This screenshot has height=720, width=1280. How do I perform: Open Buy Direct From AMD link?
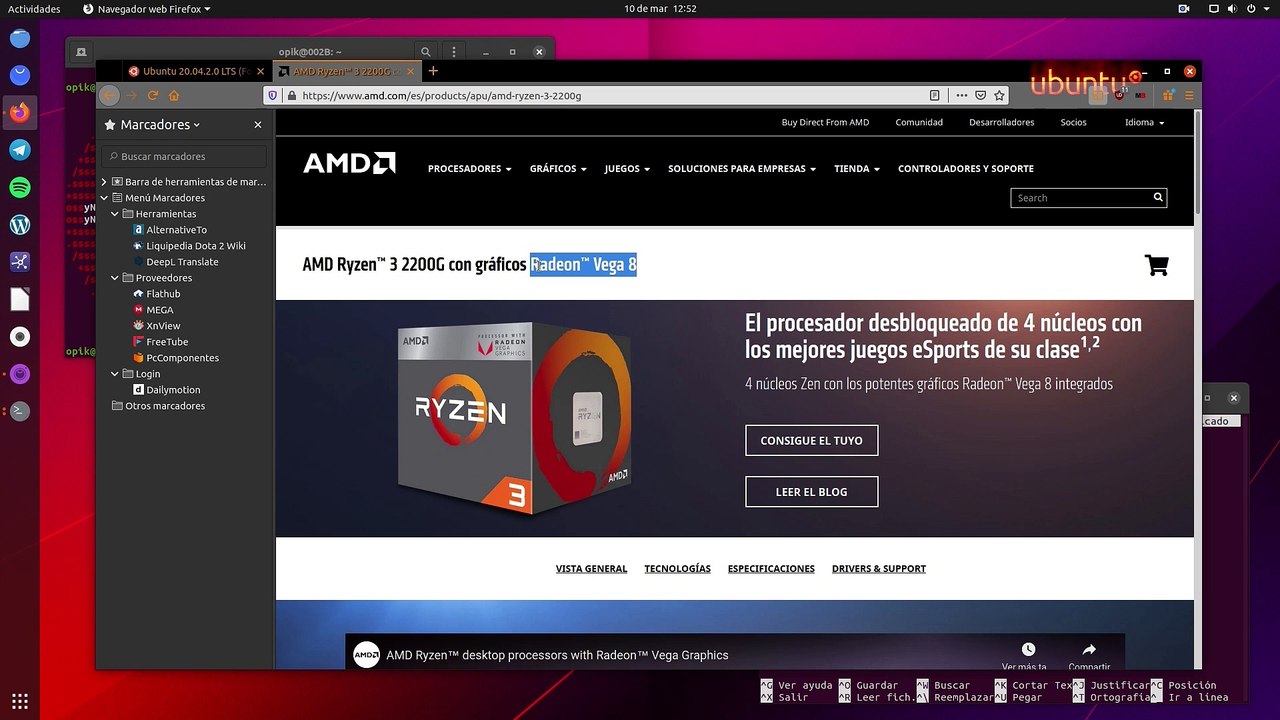pos(825,122)
